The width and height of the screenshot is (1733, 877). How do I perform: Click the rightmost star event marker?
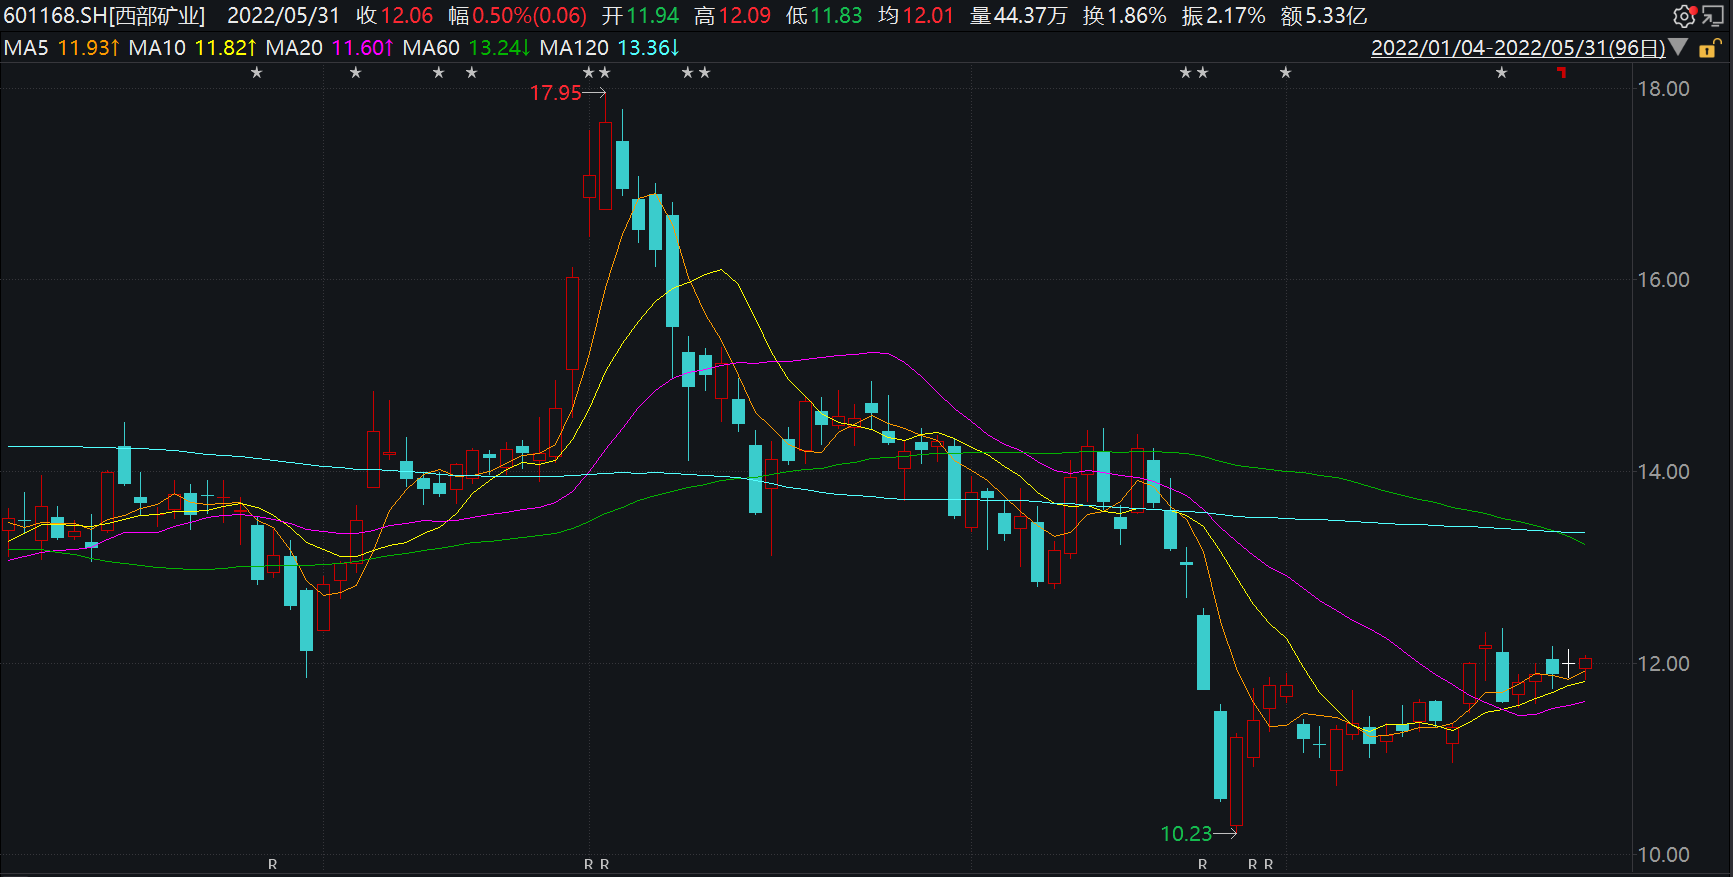click(1501, 73)
